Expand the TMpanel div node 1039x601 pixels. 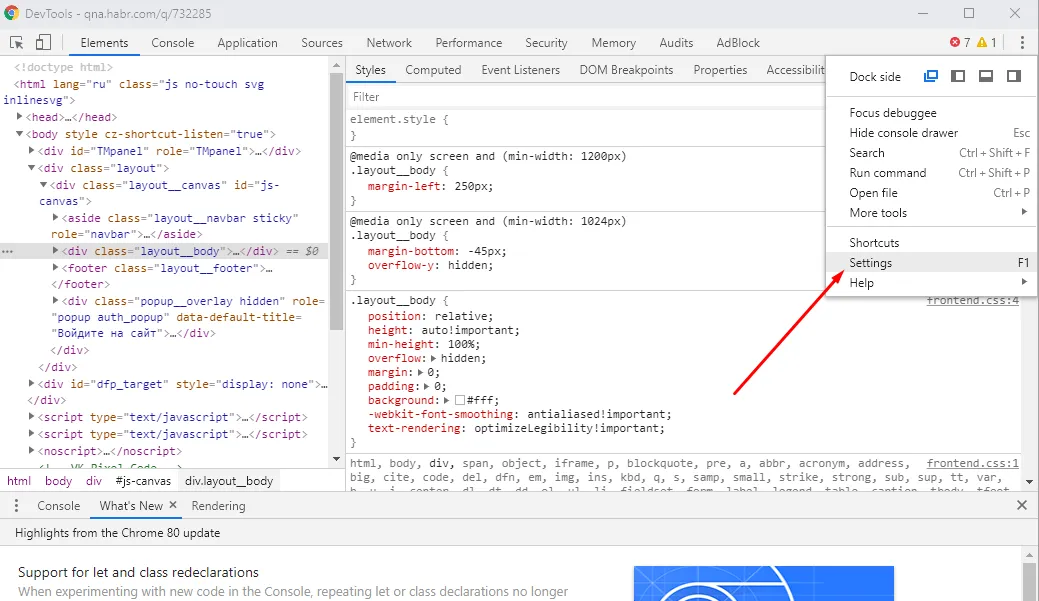pyautogui.click(x=31, y=150)
